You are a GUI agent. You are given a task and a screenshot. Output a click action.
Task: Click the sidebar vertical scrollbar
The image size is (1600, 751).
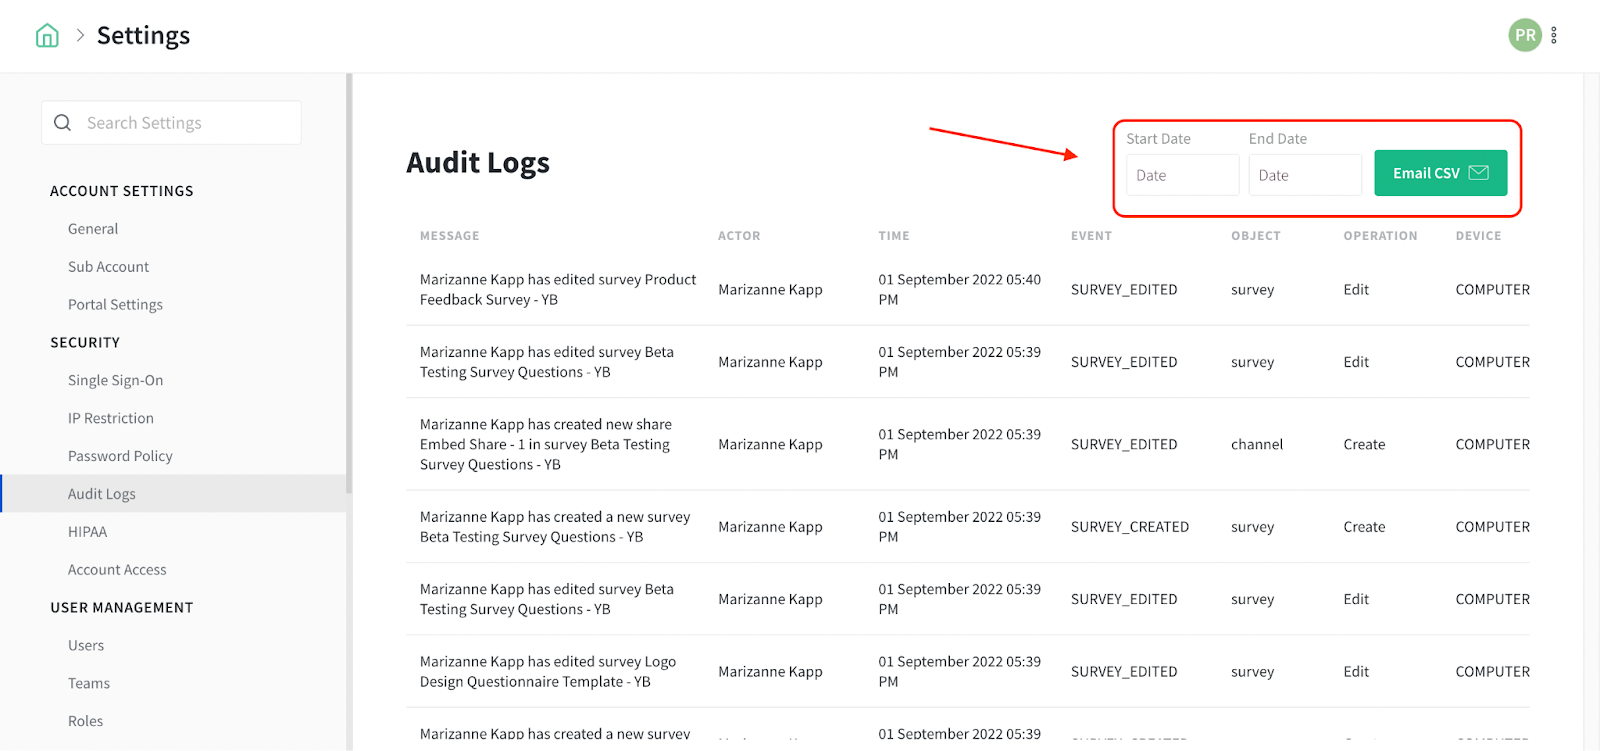349,283
